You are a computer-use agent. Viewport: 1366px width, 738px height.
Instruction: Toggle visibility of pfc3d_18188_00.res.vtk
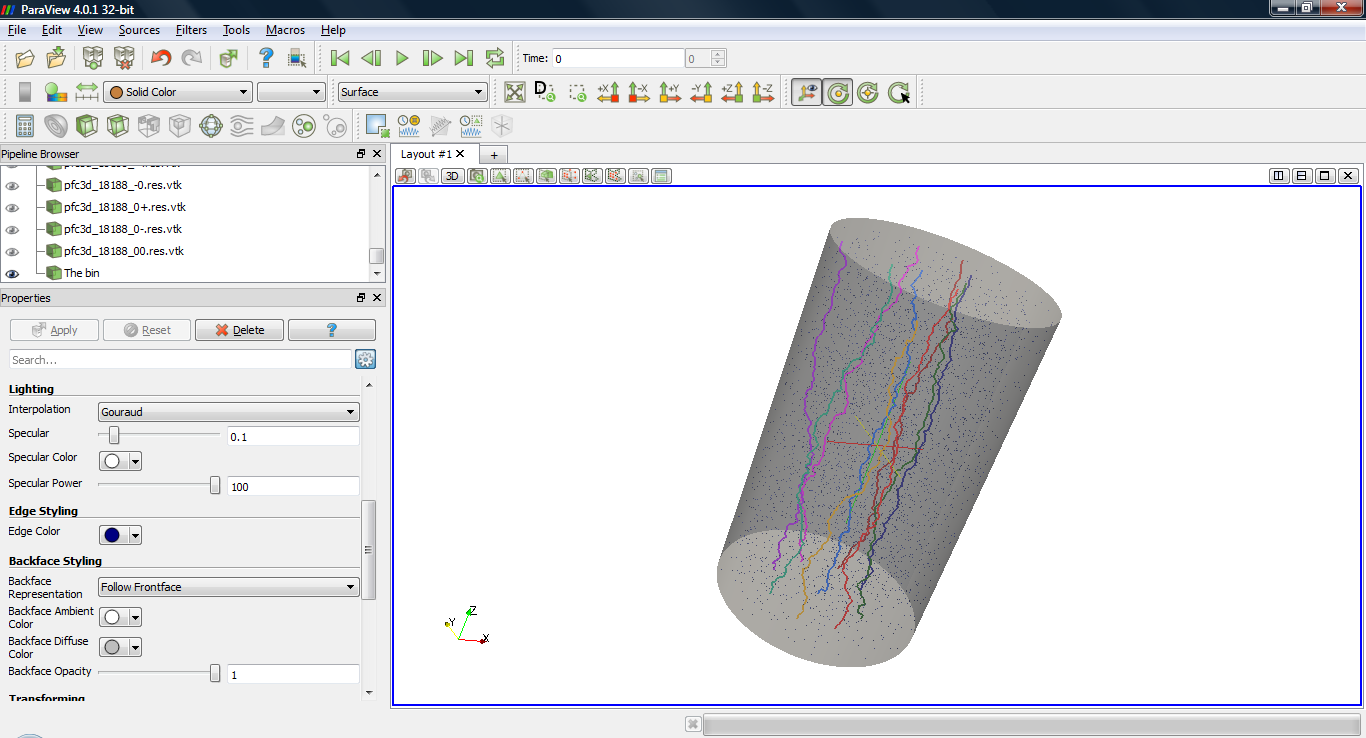[x=13, y=251]
